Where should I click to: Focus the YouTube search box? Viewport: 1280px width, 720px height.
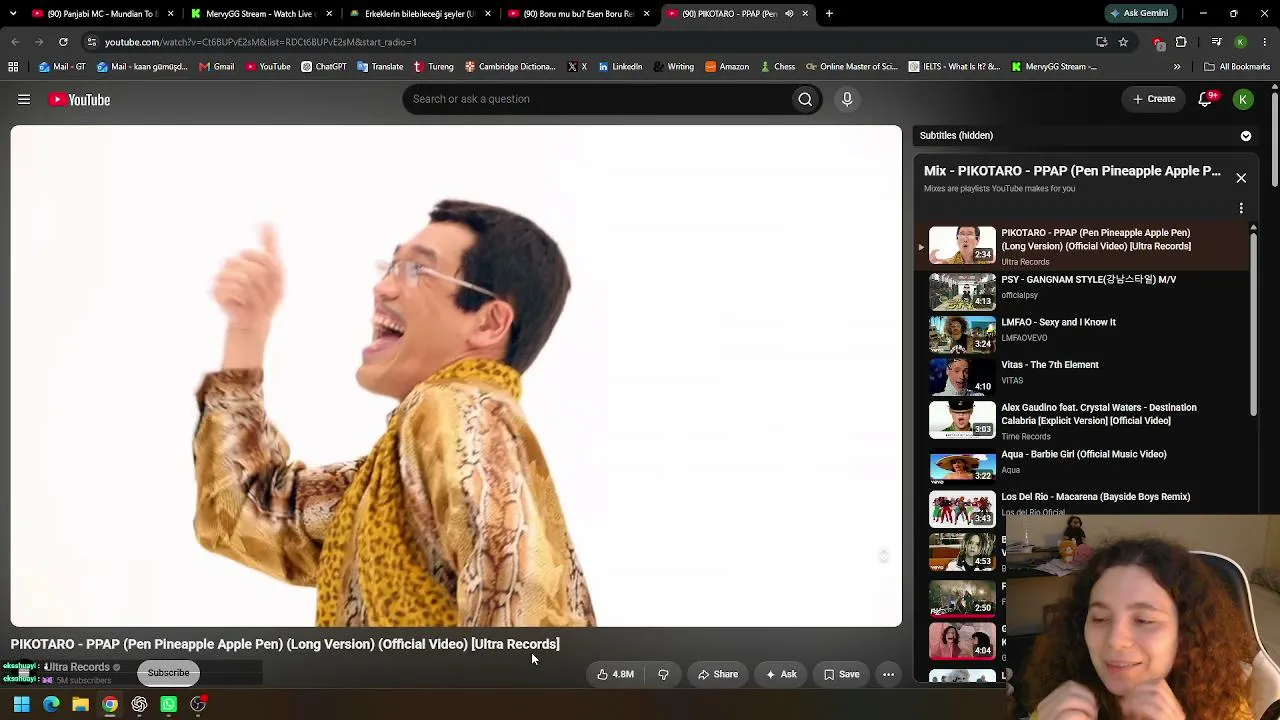(x=596, y=99)
